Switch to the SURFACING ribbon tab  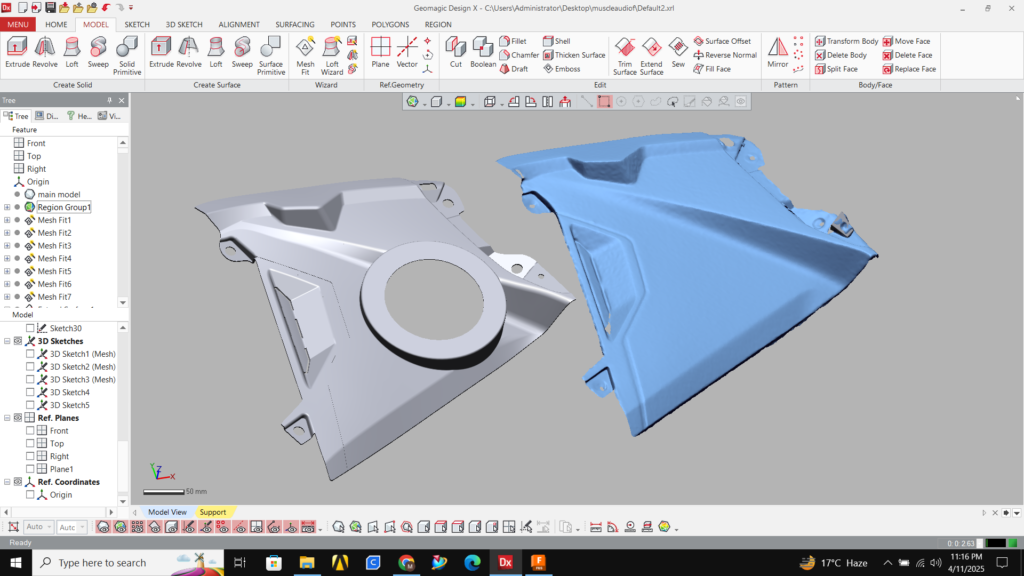pyautogui.click(x=295, y=24)
